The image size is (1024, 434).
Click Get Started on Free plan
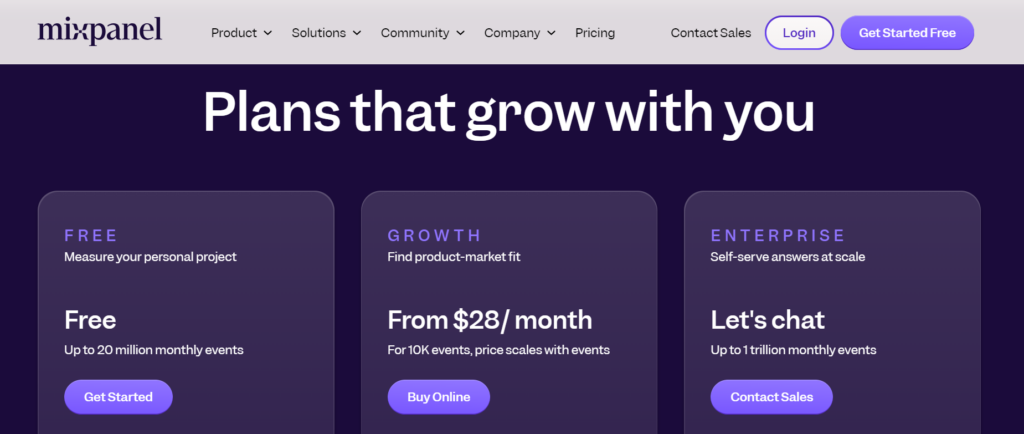(x=118, y=397)
